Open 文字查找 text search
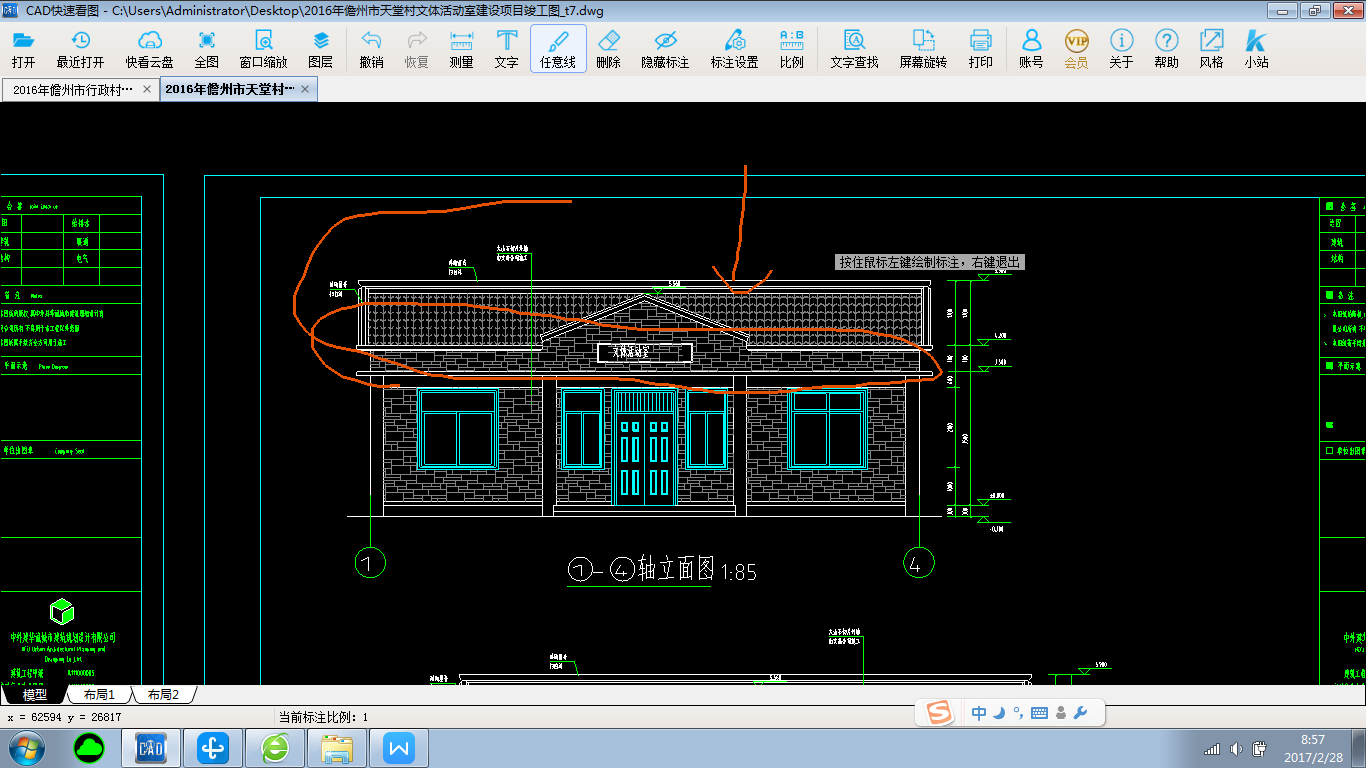The width and height of the screenshot is (1366, 768). [x=855, y=48]
